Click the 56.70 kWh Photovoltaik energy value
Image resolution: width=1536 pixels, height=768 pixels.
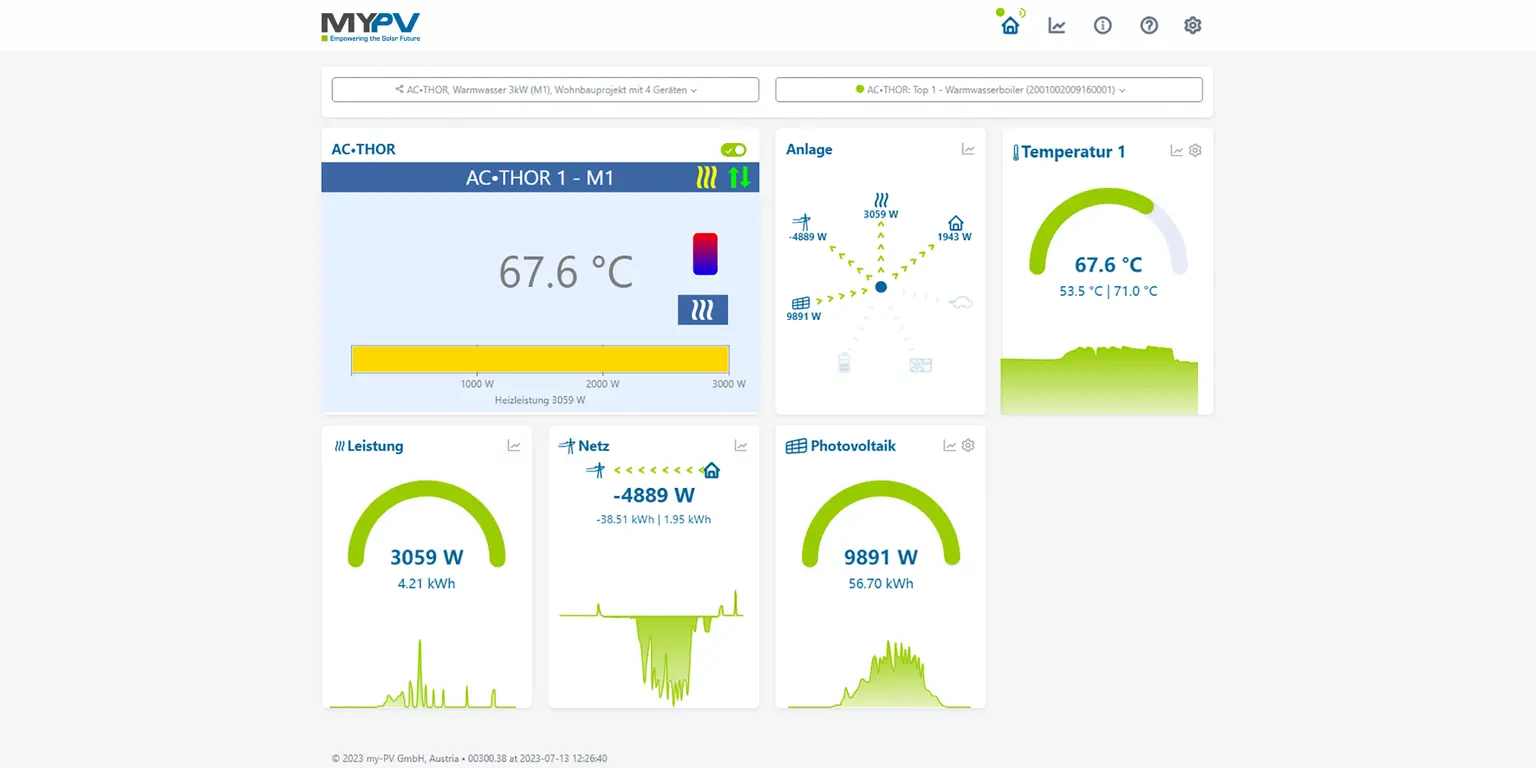[881, 583]
